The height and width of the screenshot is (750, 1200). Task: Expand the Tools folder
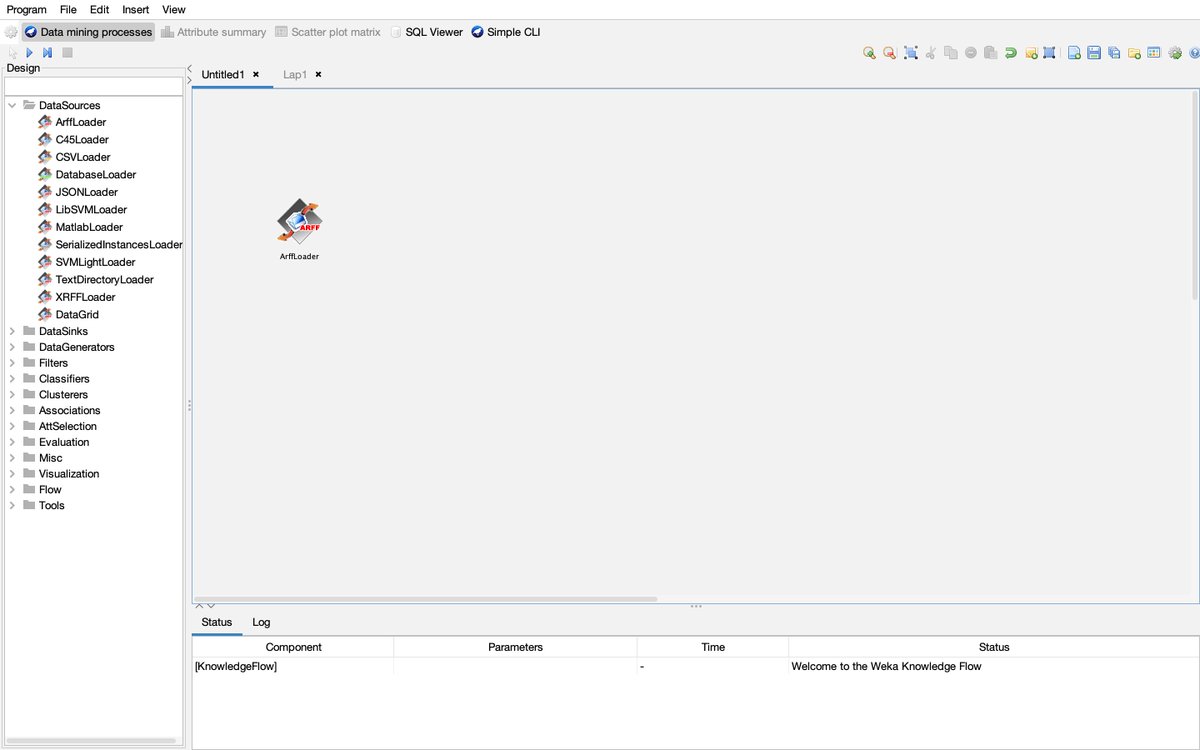click(12, 505)
